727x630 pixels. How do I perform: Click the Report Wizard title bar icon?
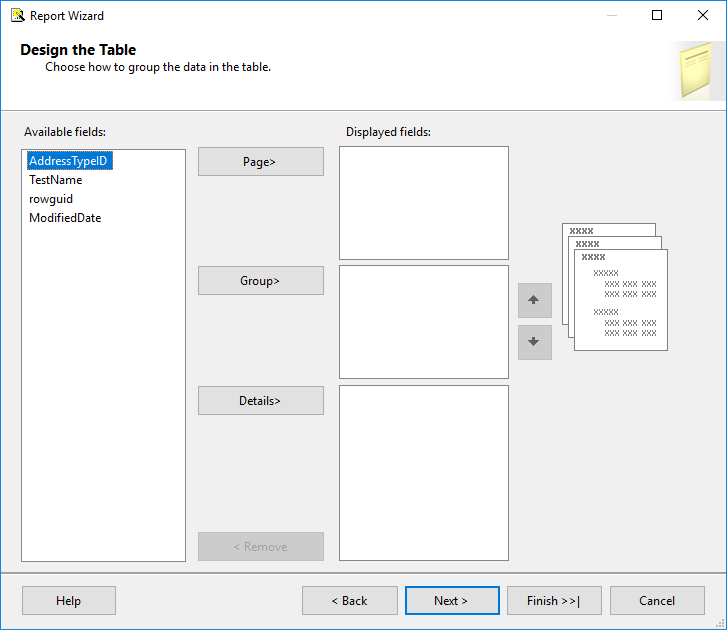pos(17,15)
